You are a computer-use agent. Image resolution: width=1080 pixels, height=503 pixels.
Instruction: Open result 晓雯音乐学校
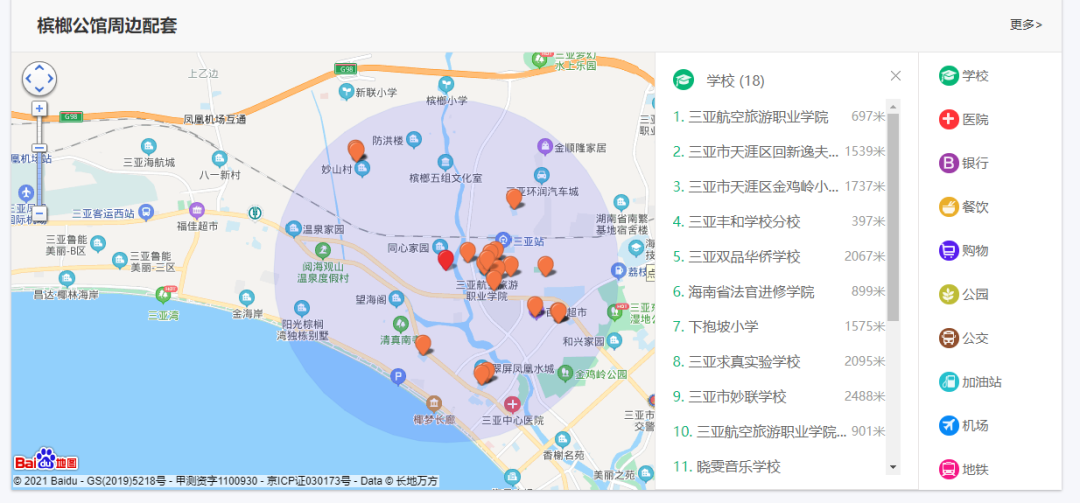(779, 467)
